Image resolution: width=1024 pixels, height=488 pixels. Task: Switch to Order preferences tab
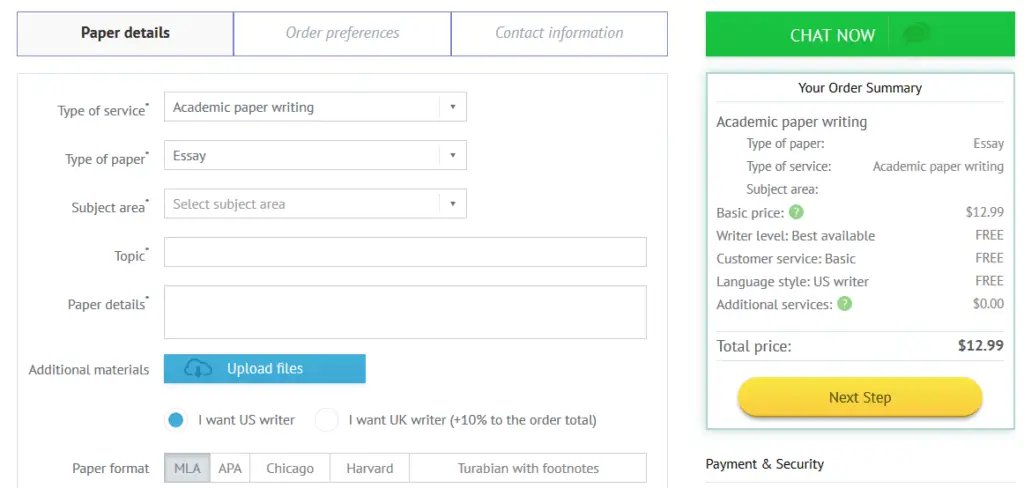(x=342, y=33)
